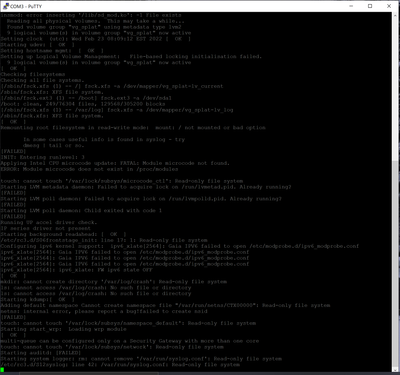Click the "Running UP accel driver check" line
Screen dimensions: 400x375
coord(49,222)
